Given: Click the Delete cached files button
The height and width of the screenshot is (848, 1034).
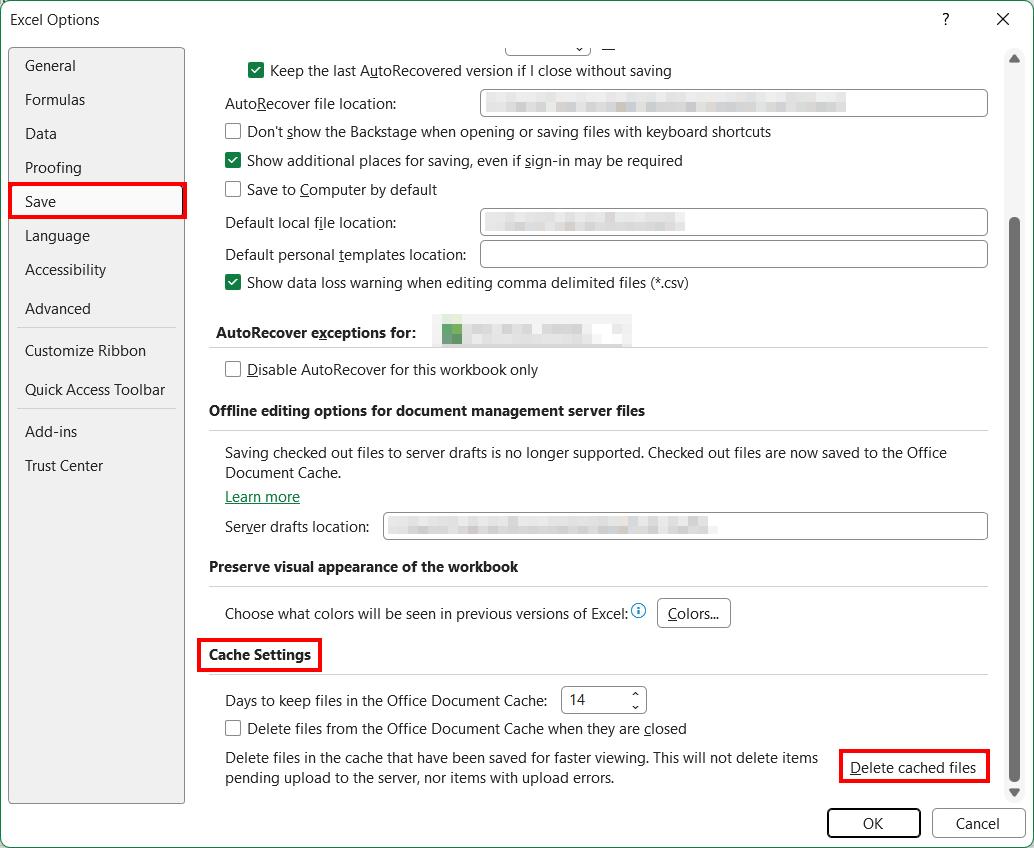Looking at the screenshot, I should [x=913, y=768].
